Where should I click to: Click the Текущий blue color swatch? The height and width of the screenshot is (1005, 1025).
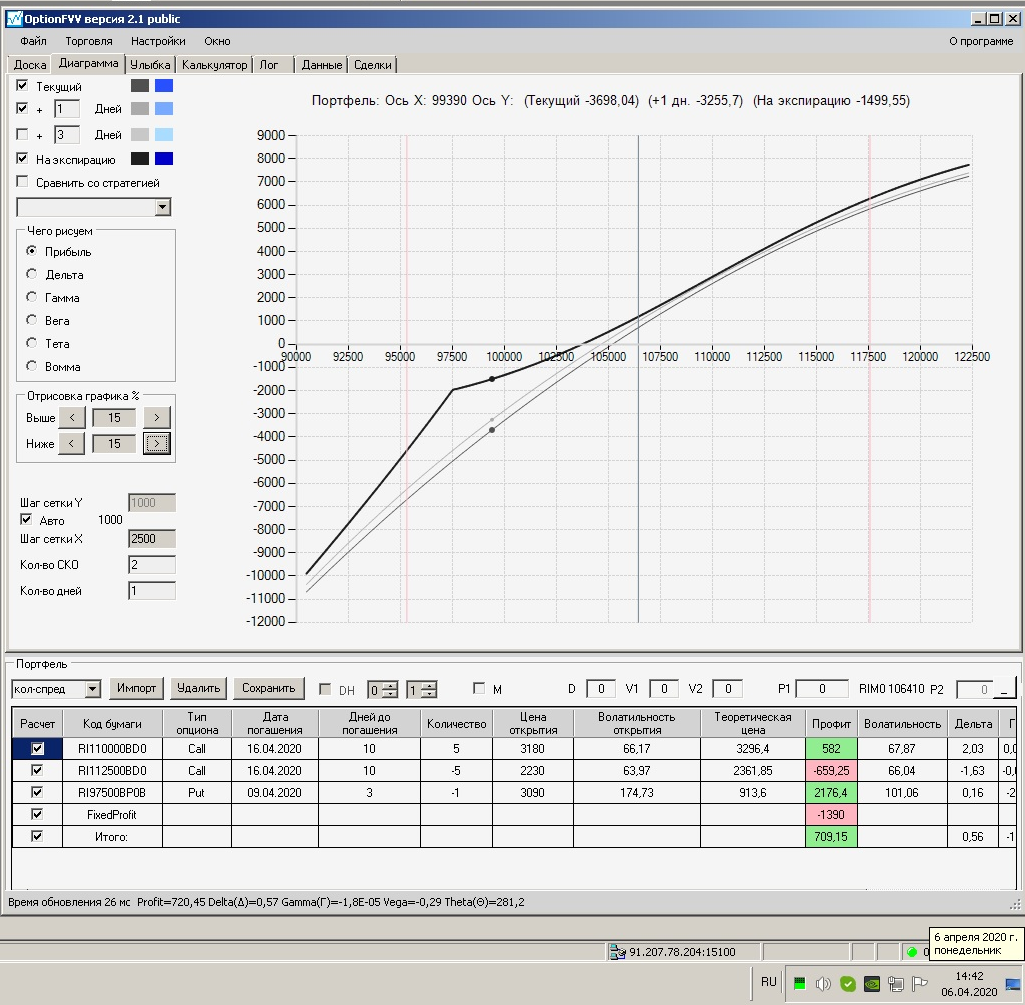point(164,86)
